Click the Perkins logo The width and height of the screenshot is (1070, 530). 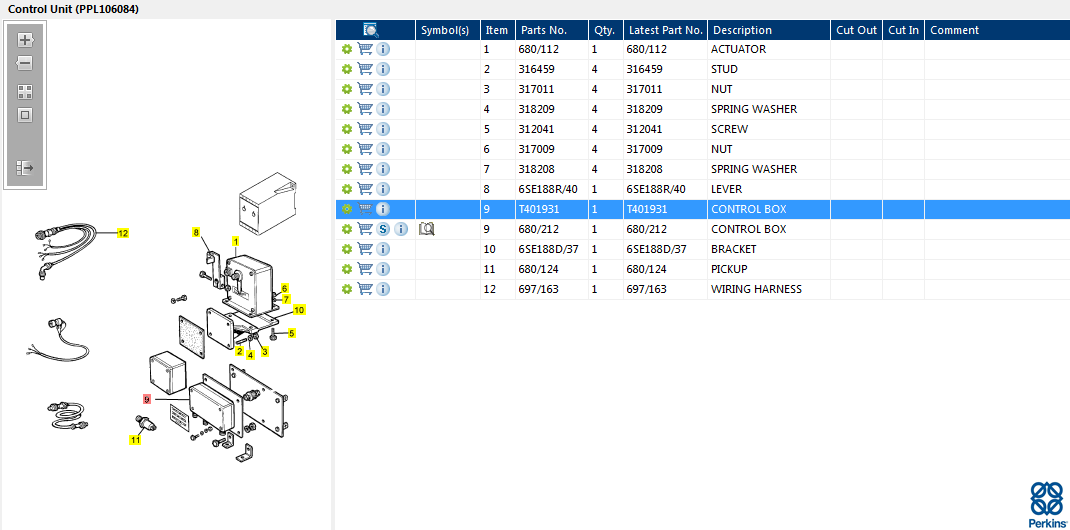[x=1047, y=503]
